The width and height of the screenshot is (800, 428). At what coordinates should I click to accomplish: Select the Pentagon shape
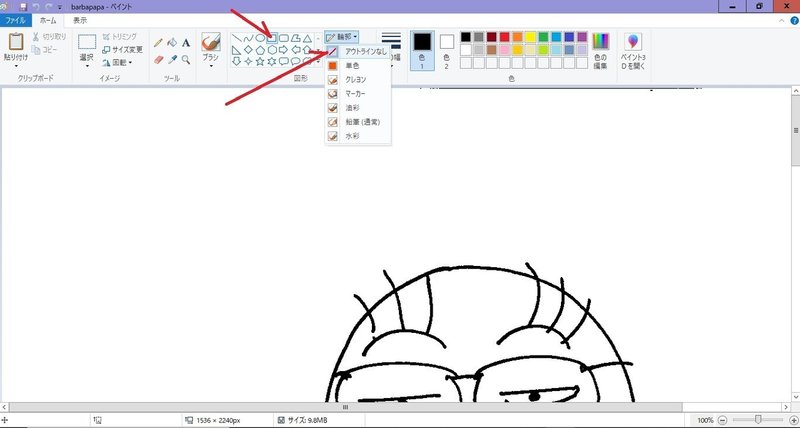pos(260,50)
